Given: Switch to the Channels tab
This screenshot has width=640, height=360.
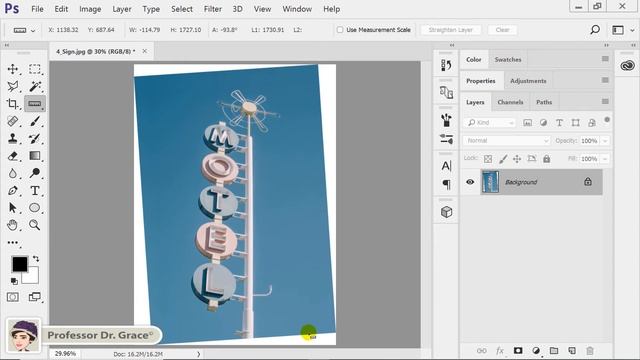Looking at the screenshot, I should coord(510,102).
